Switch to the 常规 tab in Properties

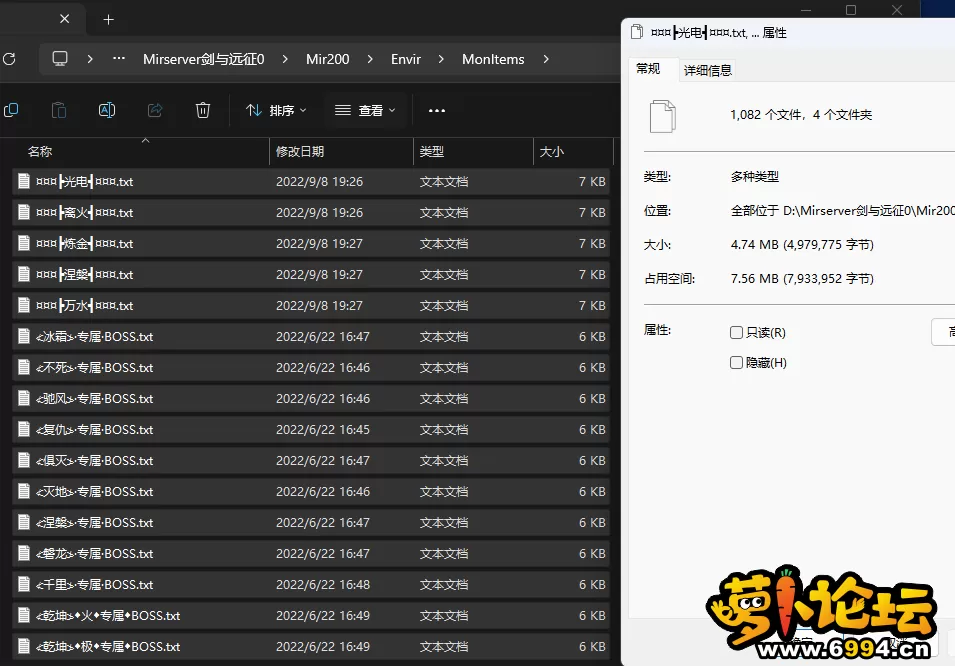coord(648,68)
